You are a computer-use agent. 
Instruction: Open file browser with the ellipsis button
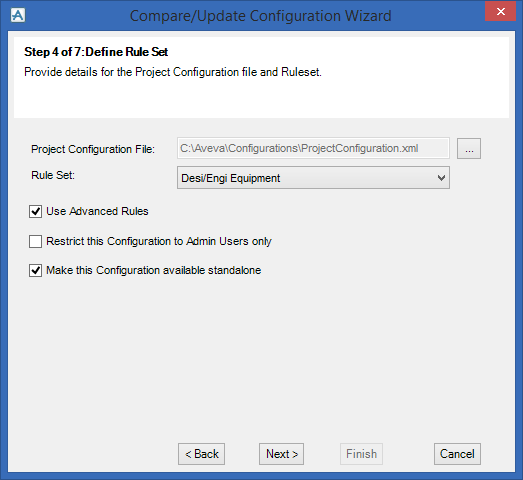click(x=469, y=148)
